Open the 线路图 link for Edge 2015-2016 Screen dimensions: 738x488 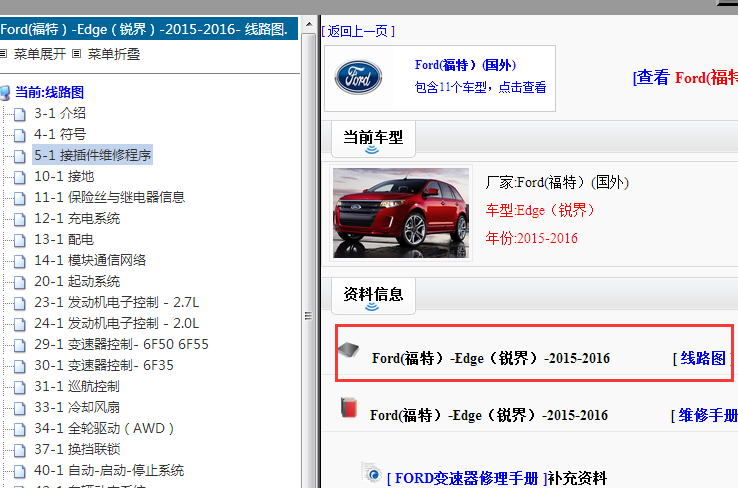(703, 359)
